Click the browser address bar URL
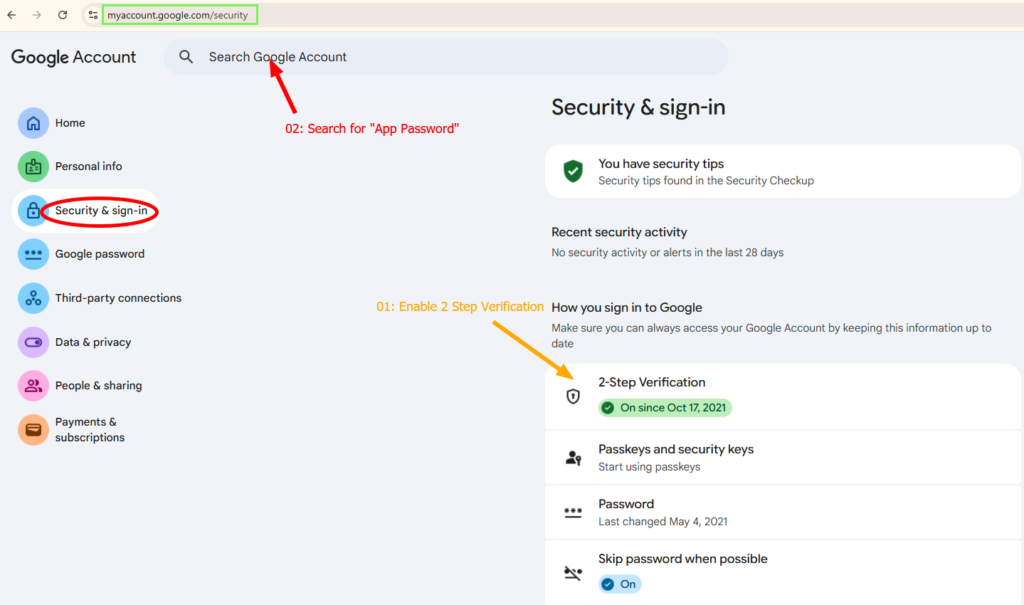The height and width of the screenshot is (605, 1024). tap(178, 15)
